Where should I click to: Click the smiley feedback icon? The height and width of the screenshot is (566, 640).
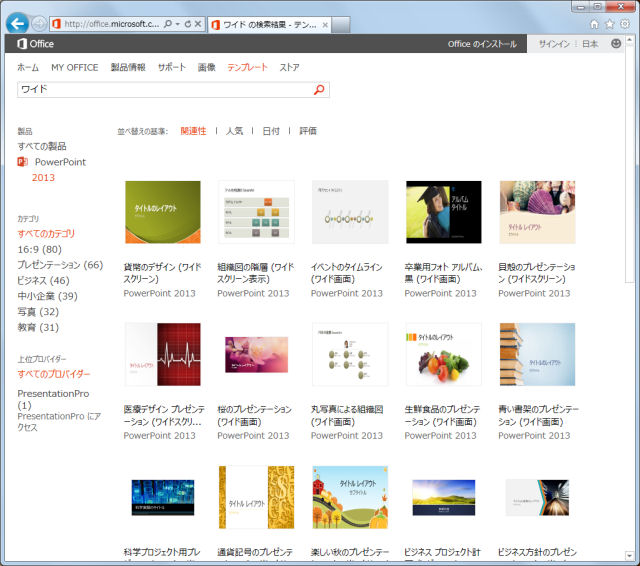616,43
